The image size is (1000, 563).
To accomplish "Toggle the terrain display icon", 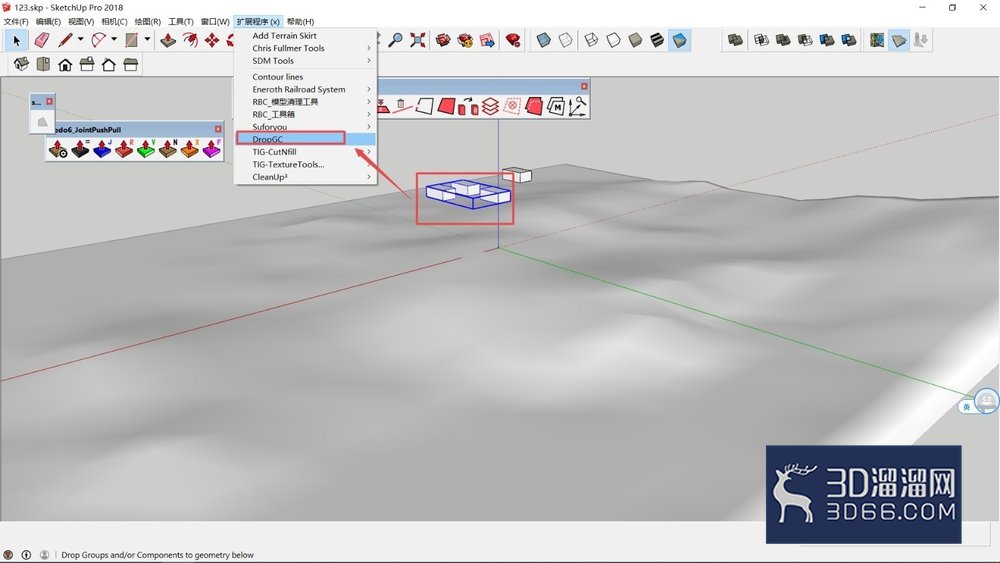I will tap(899, 40).
